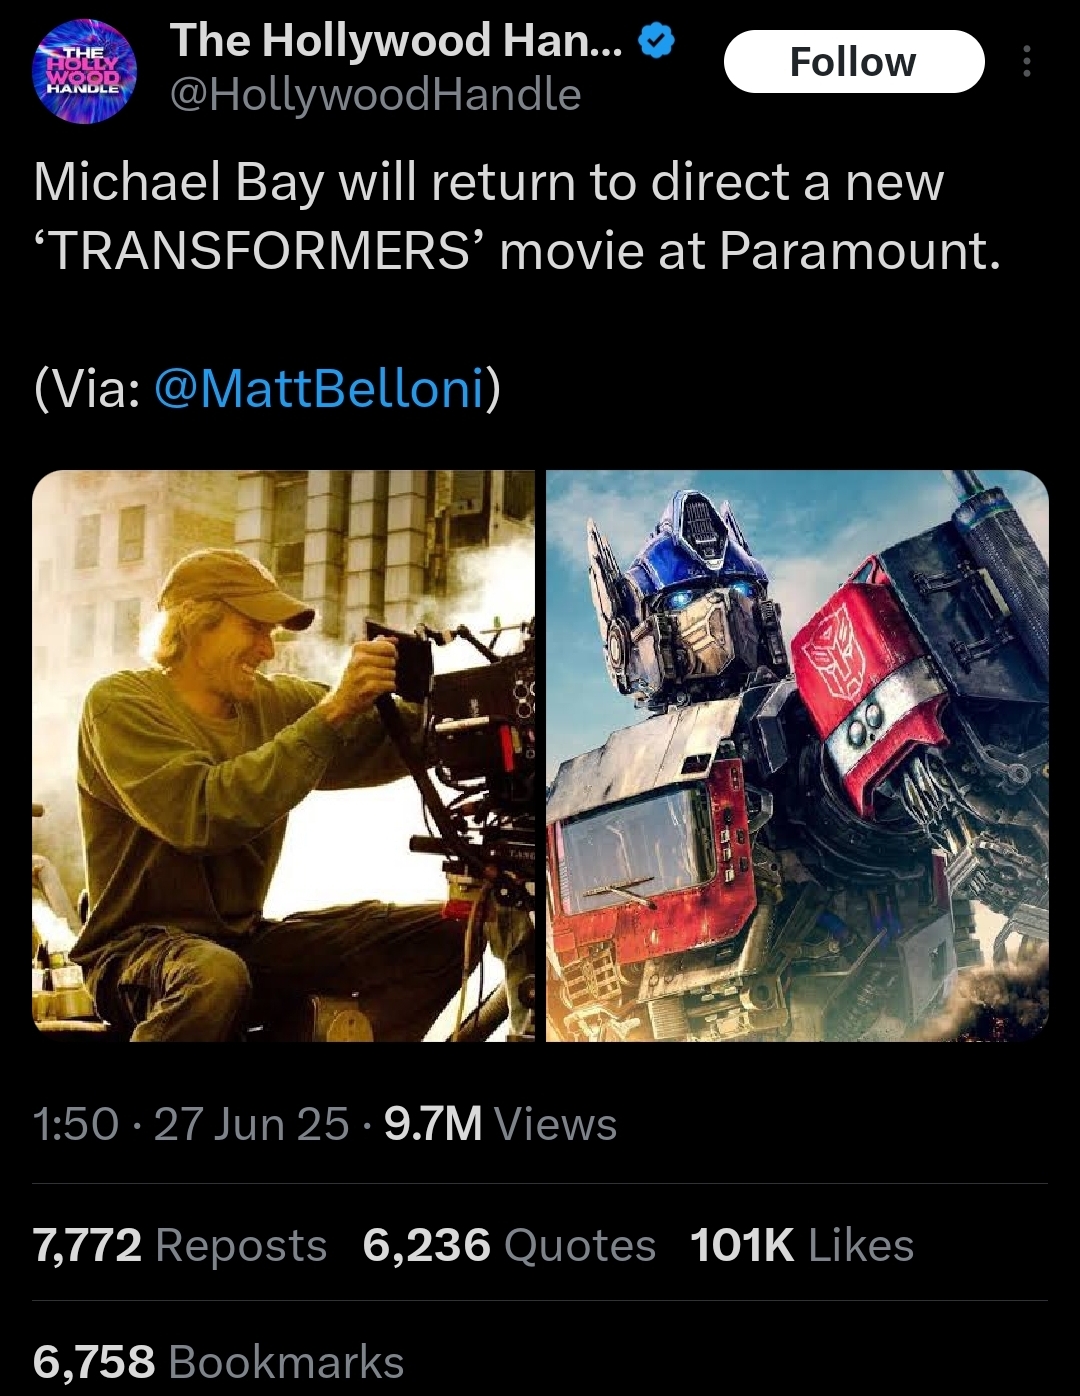
Task: Show the 6,236 Quotes list
Action: tap(509, 1245)
